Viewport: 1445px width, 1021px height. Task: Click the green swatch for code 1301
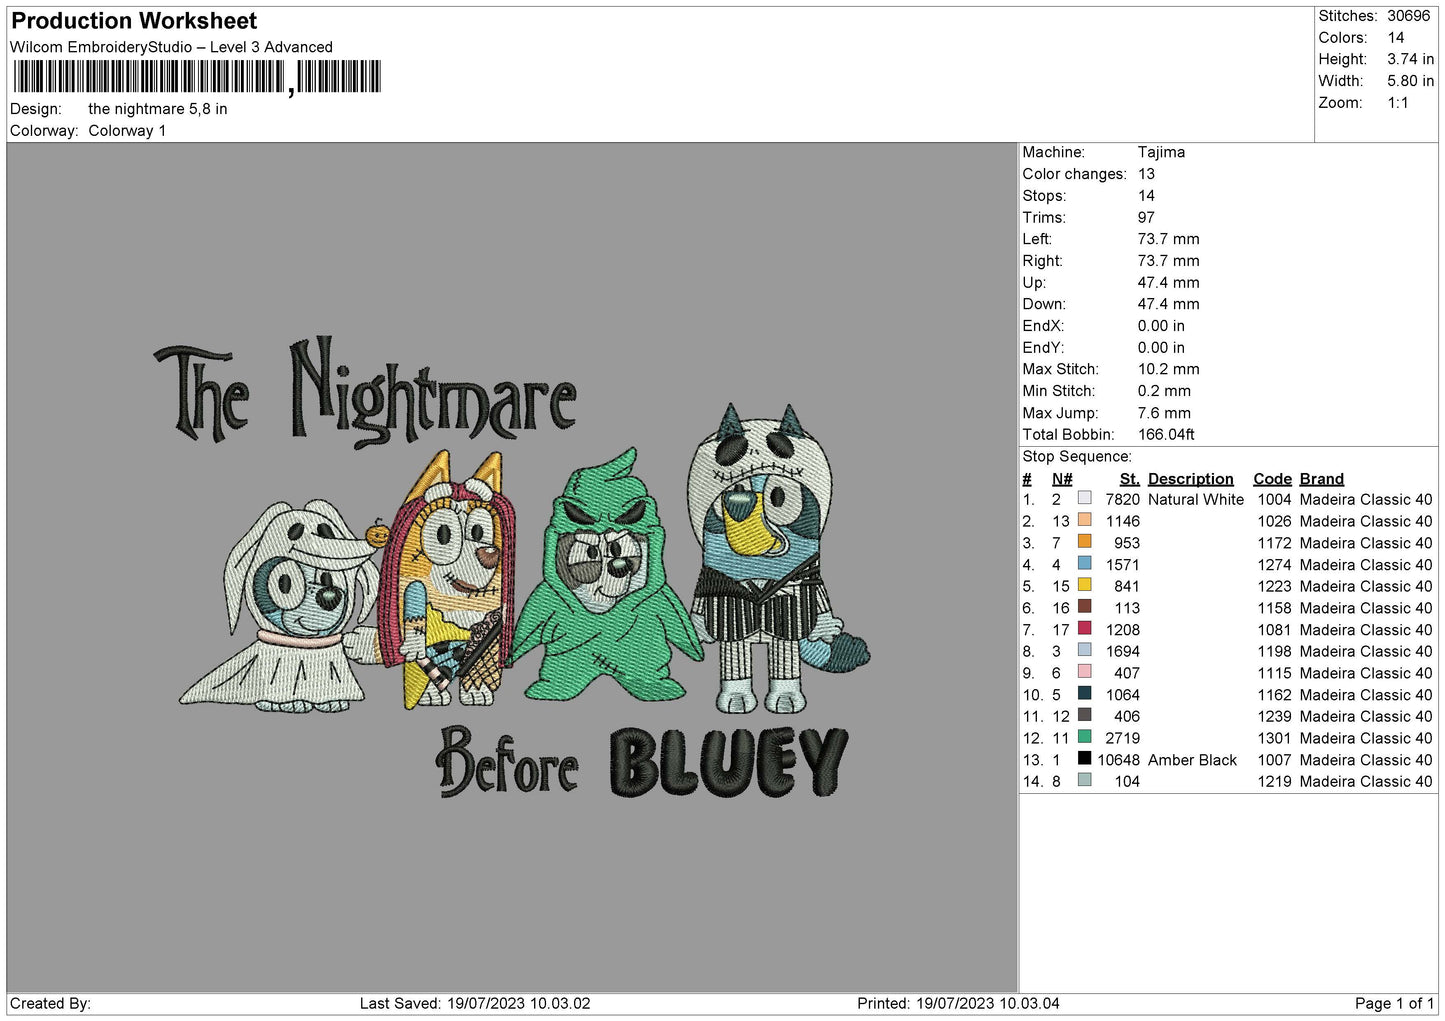(x=1084, y=737)
